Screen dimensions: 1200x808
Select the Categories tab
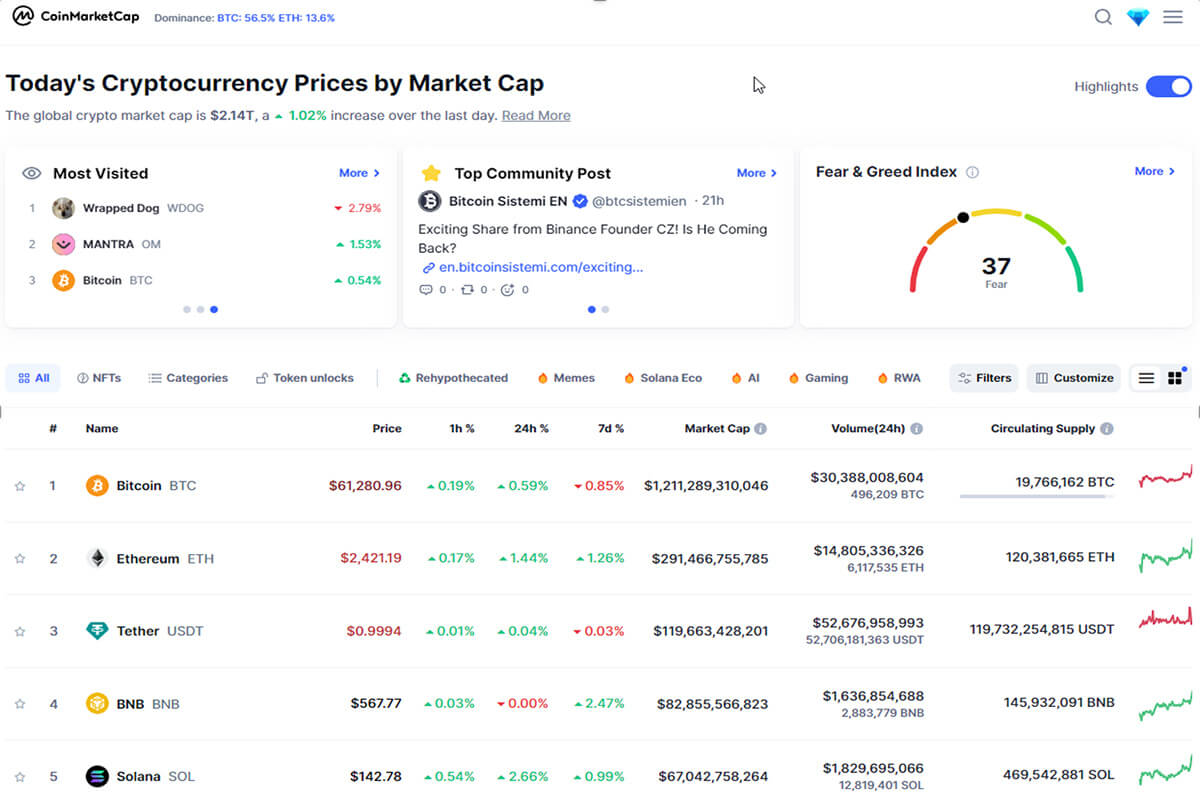(x=188, y=378)
